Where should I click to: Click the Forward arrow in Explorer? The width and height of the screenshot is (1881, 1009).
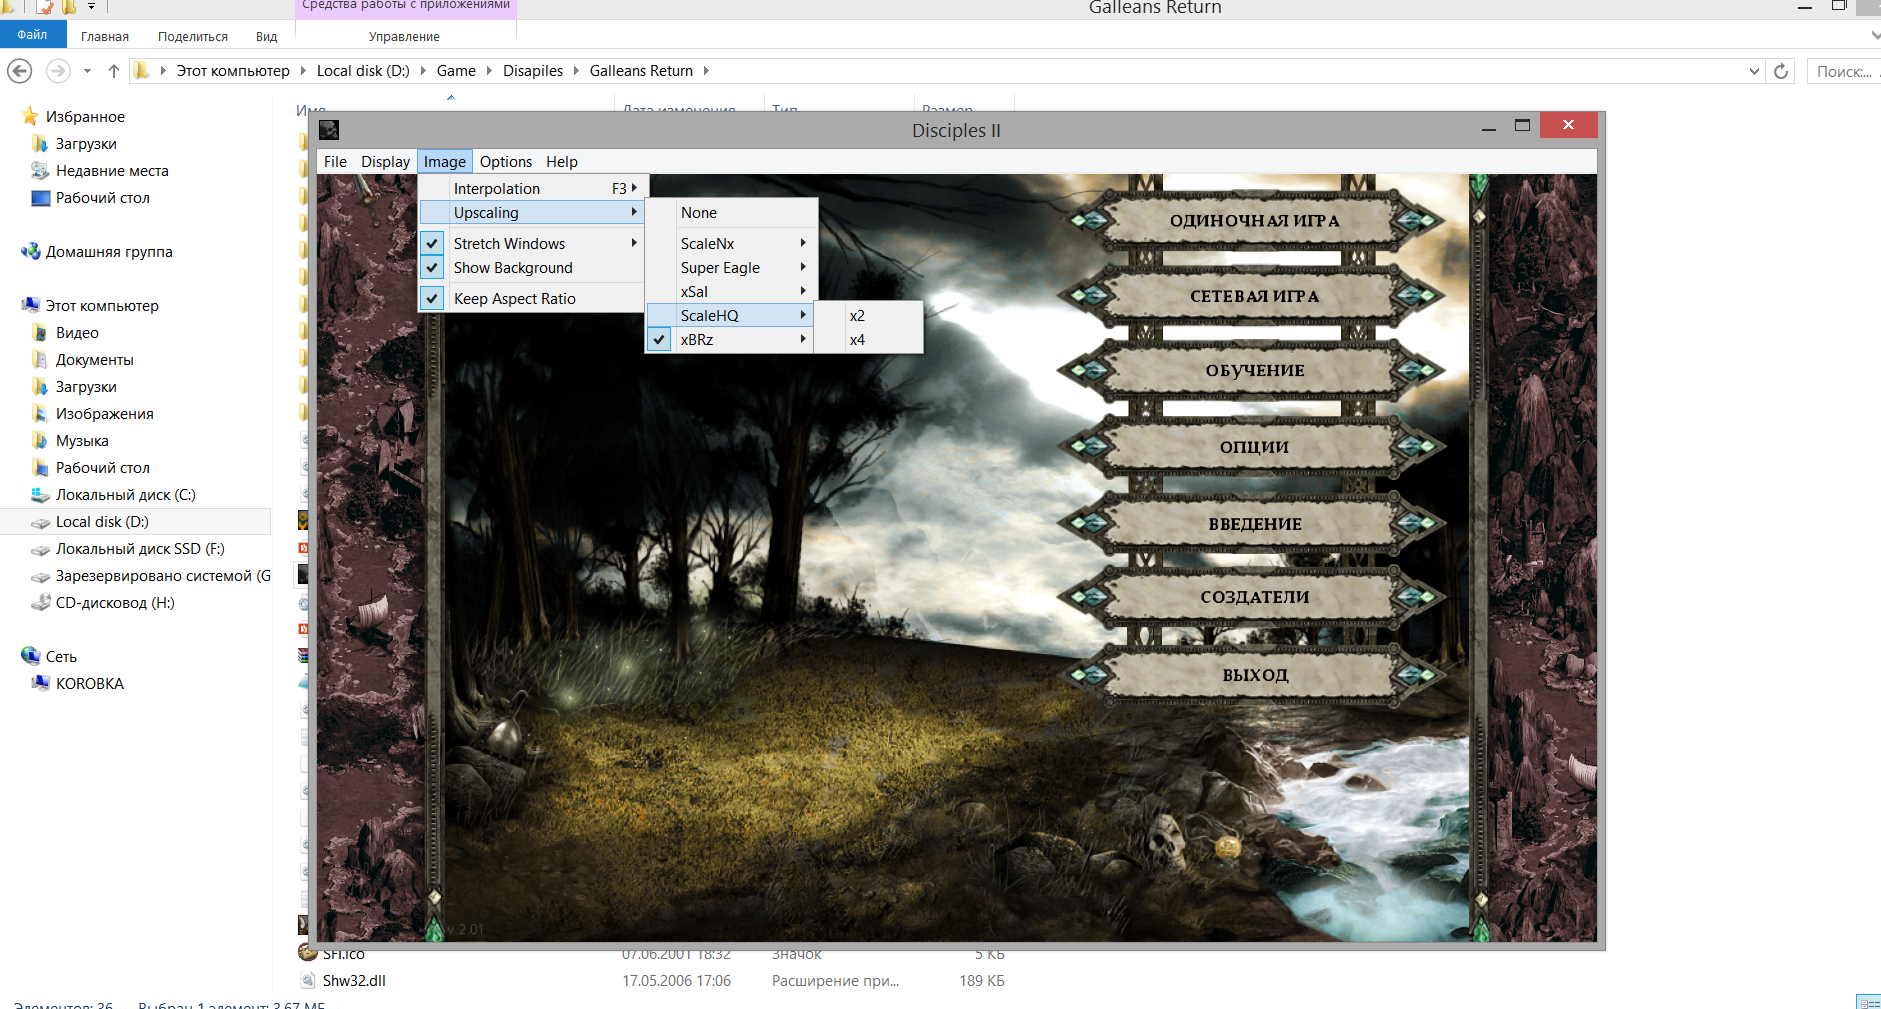point(59,71)
